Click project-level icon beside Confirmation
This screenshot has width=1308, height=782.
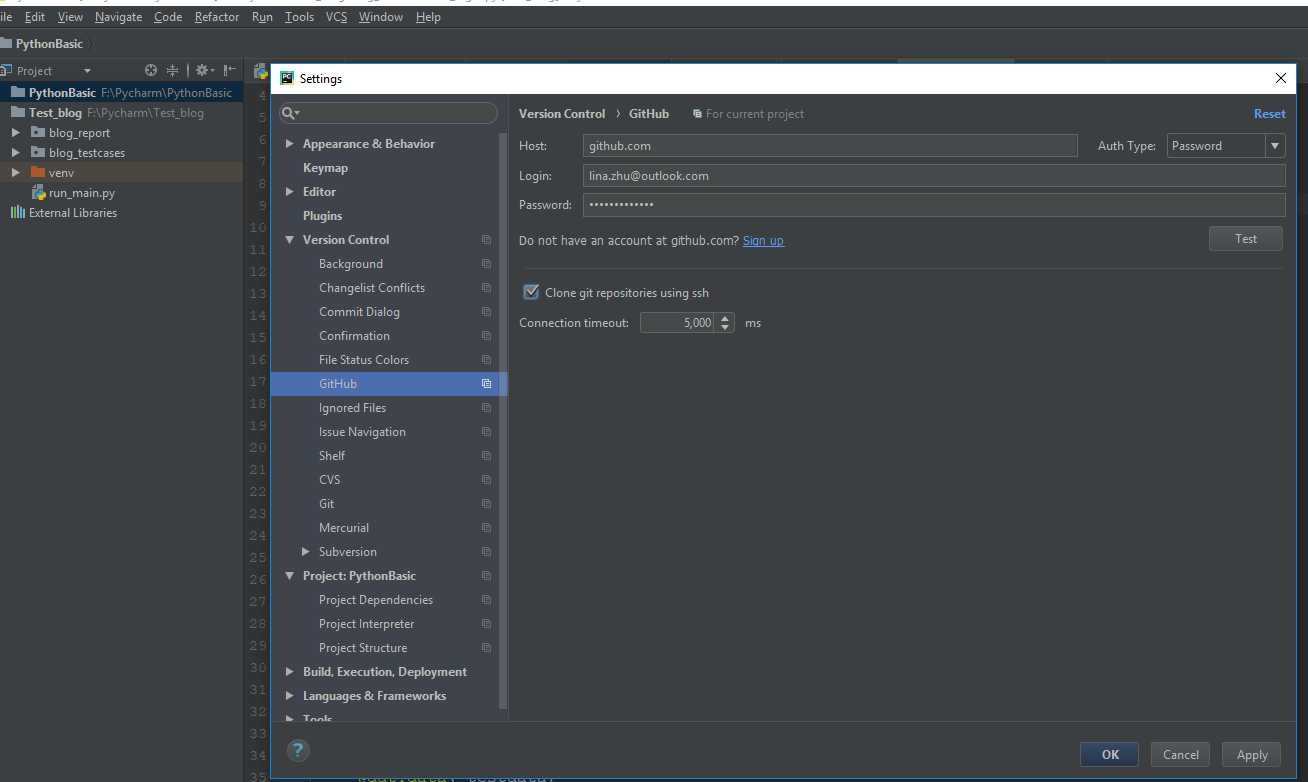[486, 336]
